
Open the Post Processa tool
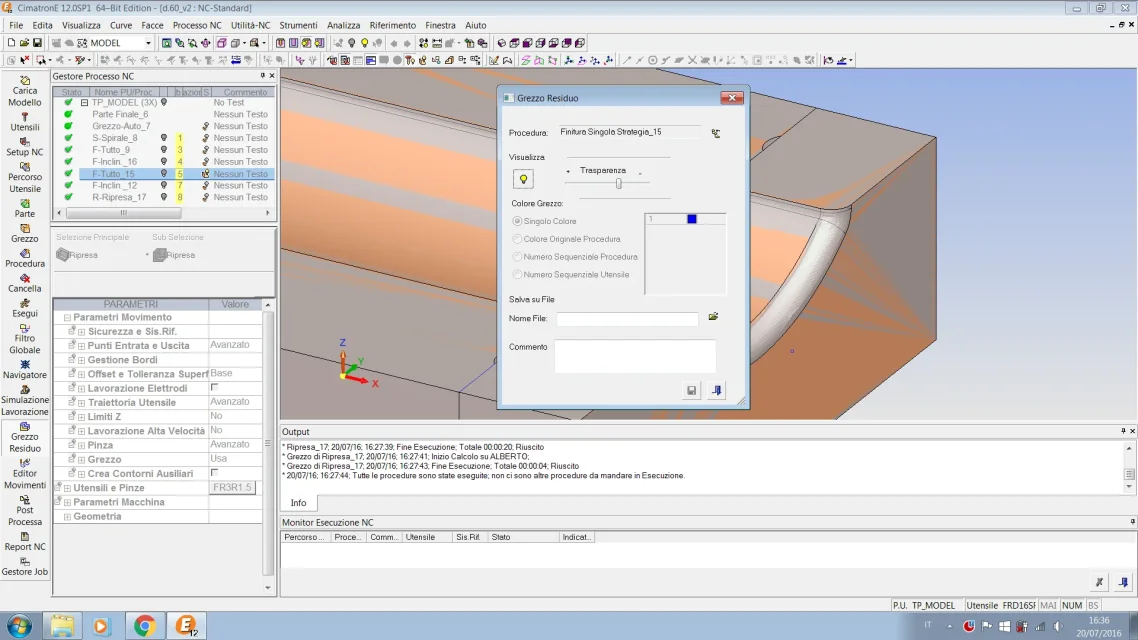[25, 509]
